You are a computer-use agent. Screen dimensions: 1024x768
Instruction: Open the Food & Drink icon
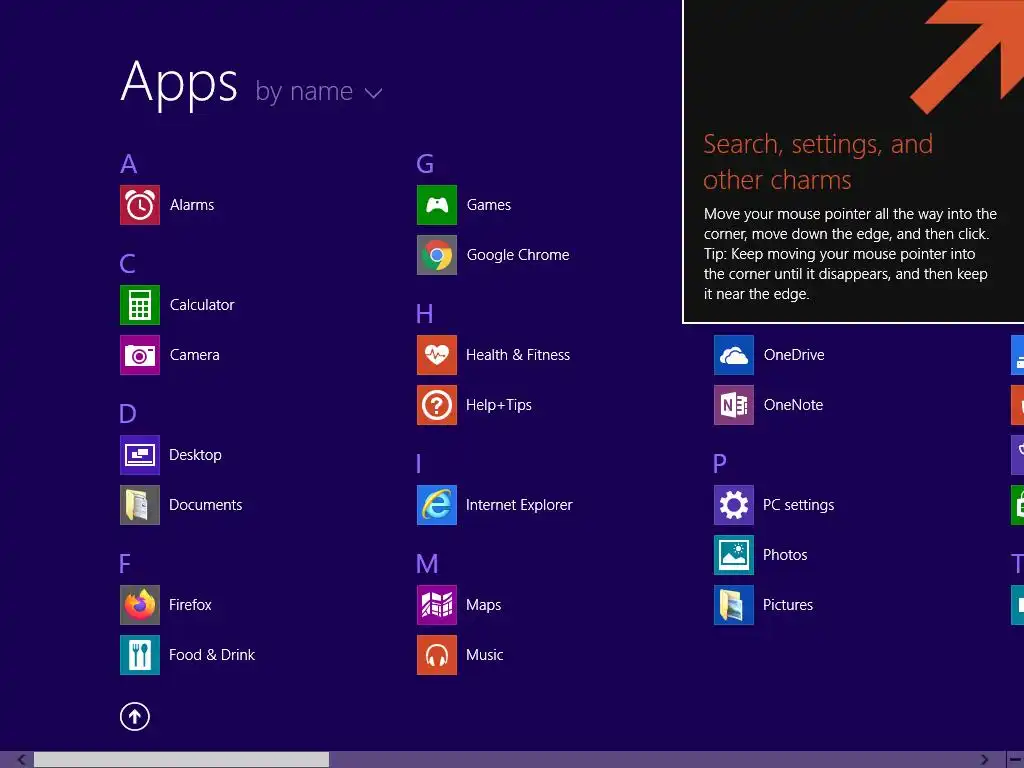140,655
